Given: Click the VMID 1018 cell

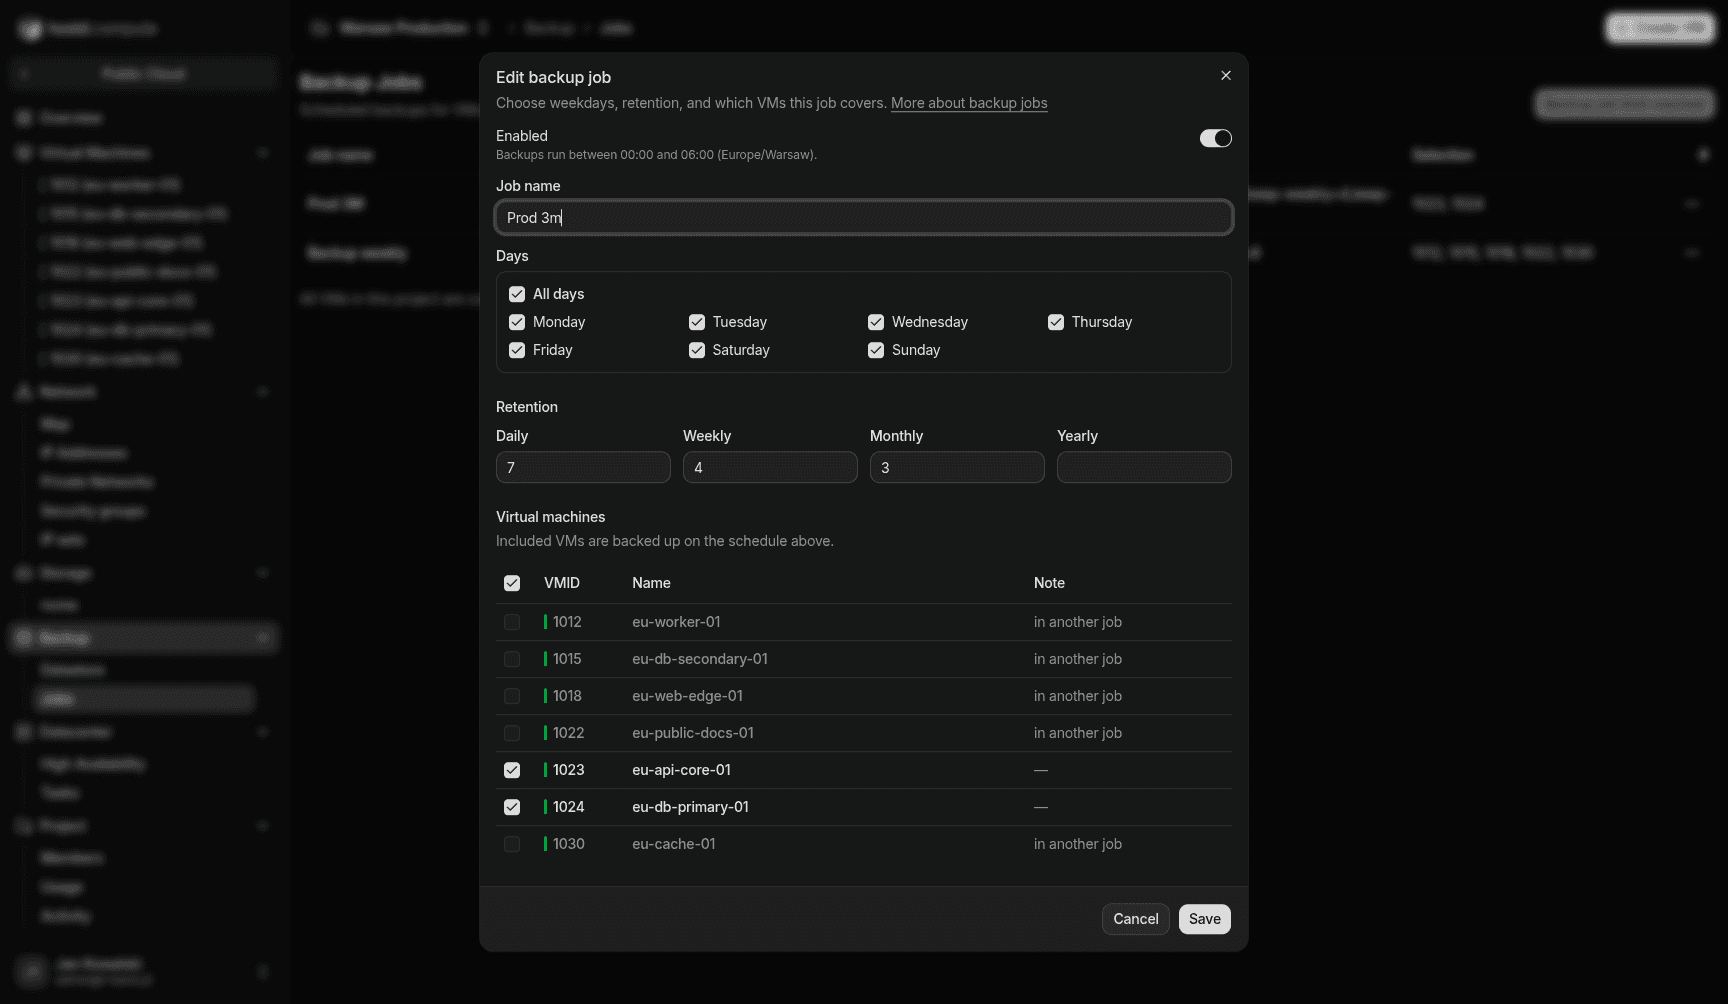Looking at the screenshot, I should click(x=563, y=696).
